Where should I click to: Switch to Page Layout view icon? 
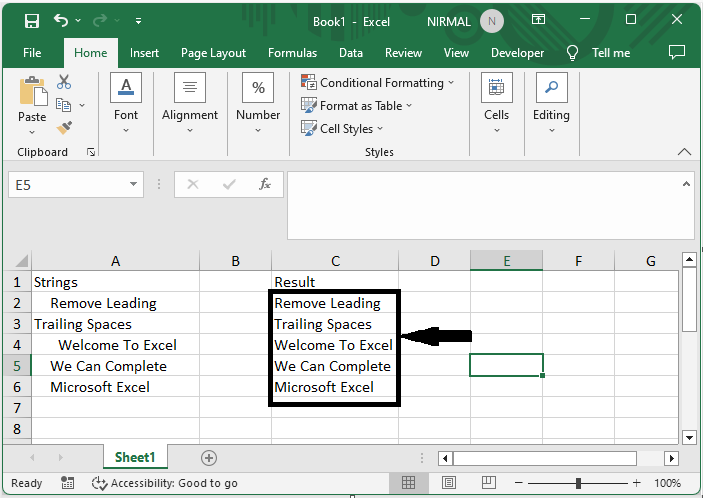449,483
